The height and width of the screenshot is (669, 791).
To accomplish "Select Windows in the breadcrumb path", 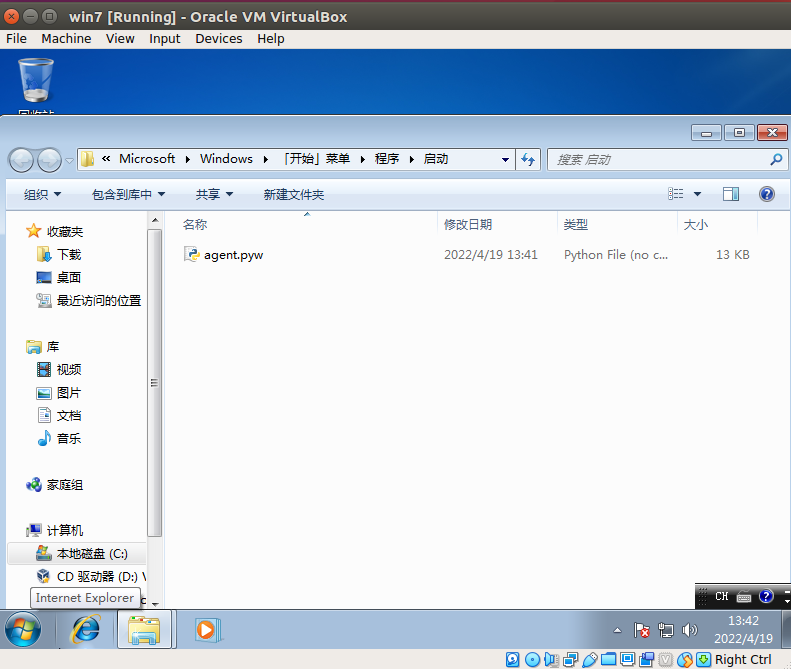I will 226,159.
